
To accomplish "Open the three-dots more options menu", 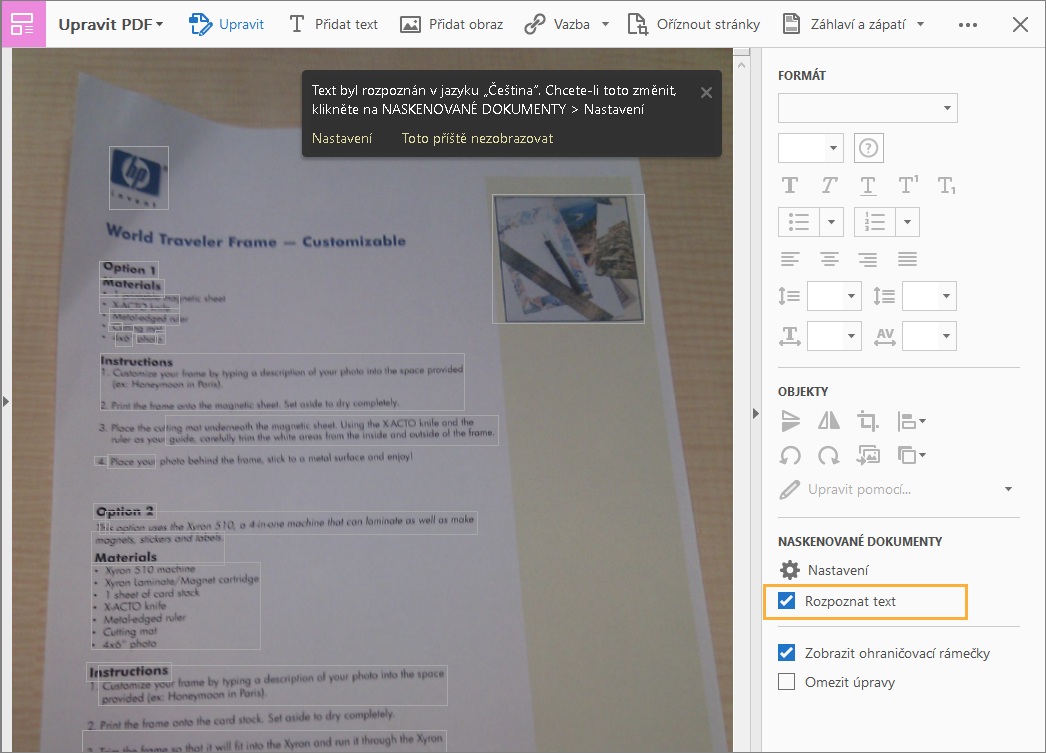I will click(x=968, y=25).
